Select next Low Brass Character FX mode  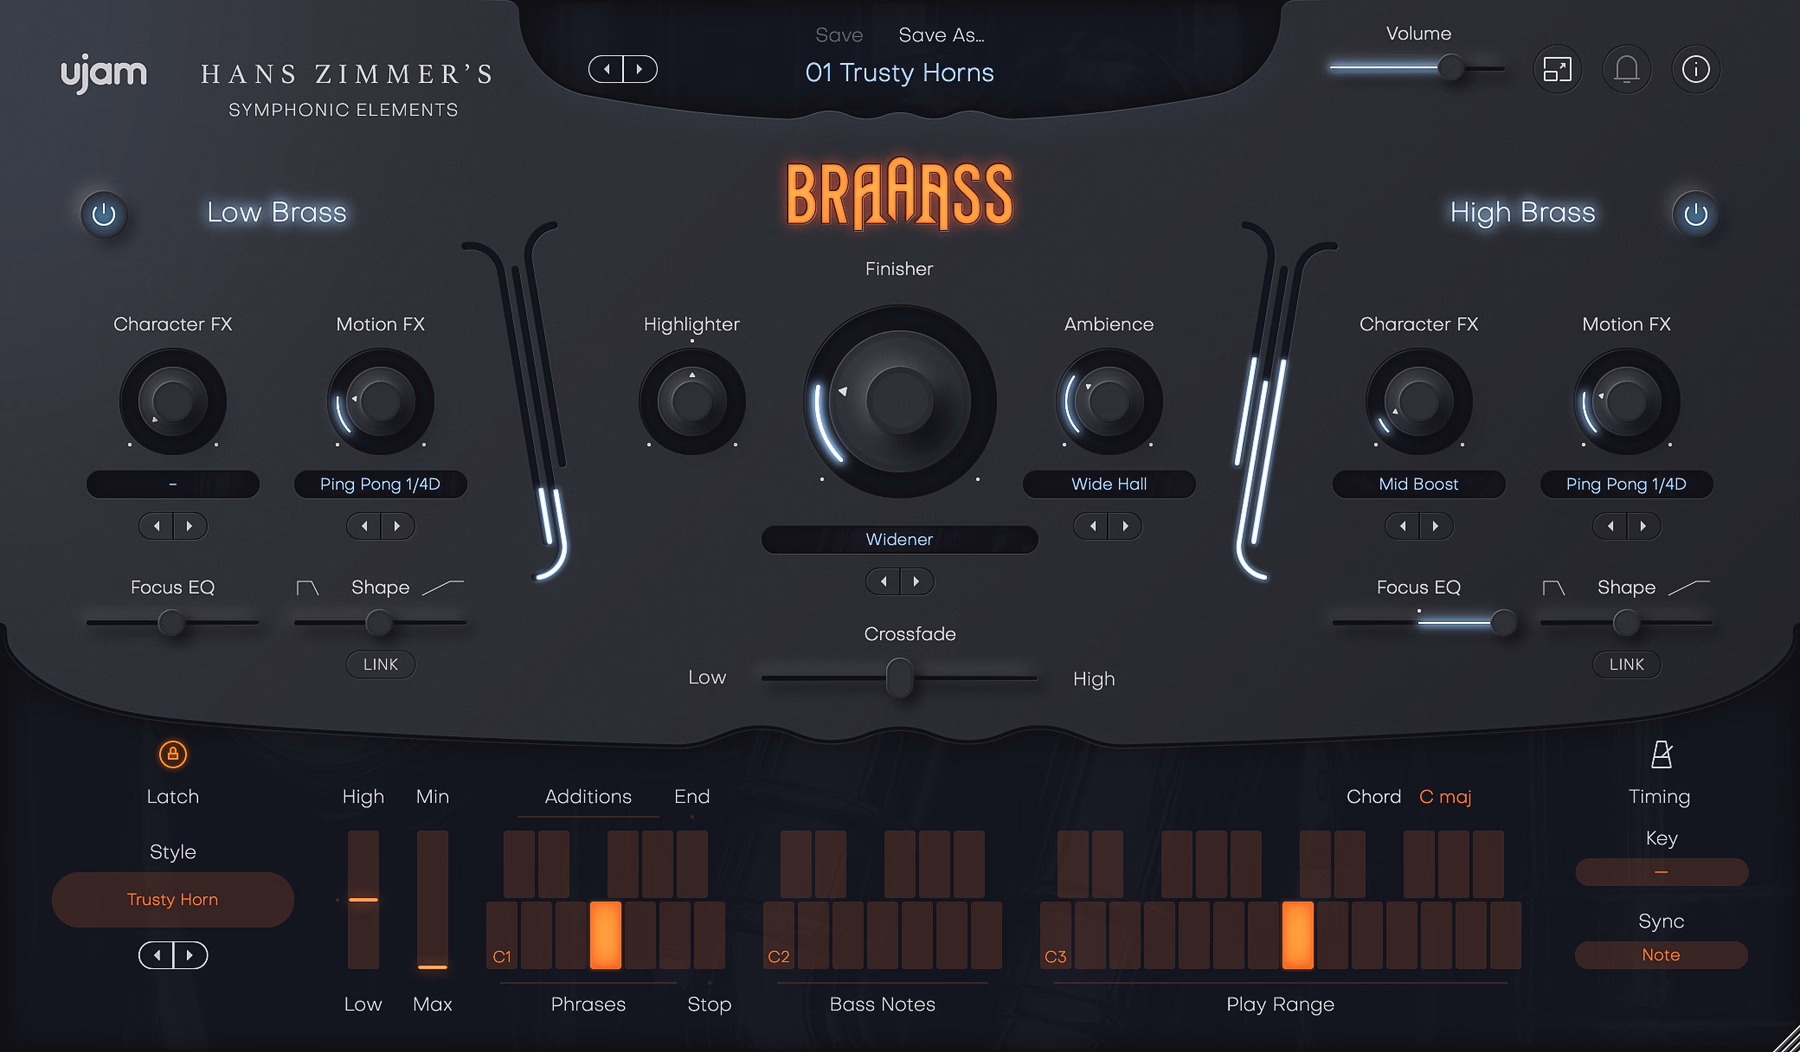pos(190,526)
